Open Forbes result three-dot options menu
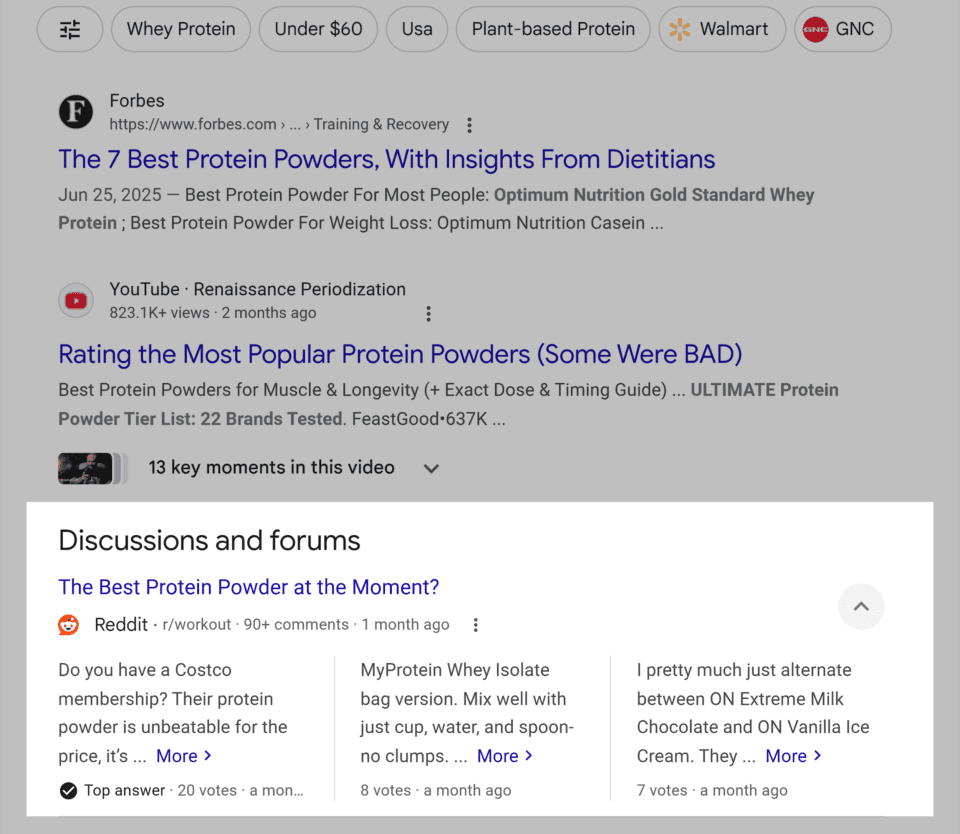 [469, 125]
